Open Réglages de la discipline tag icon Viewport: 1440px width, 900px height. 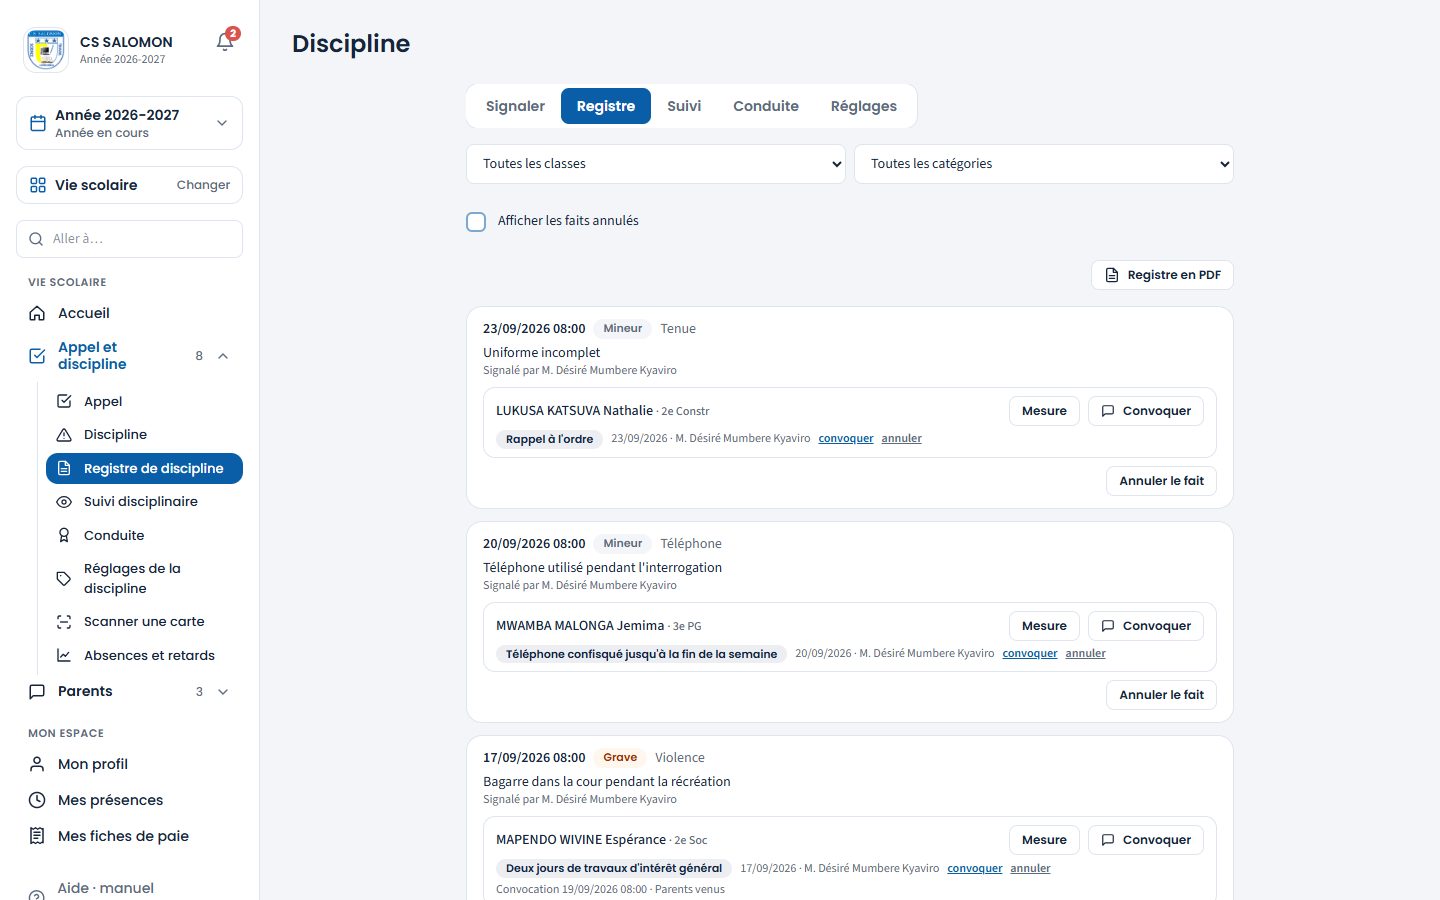click(x=64, y=578)
